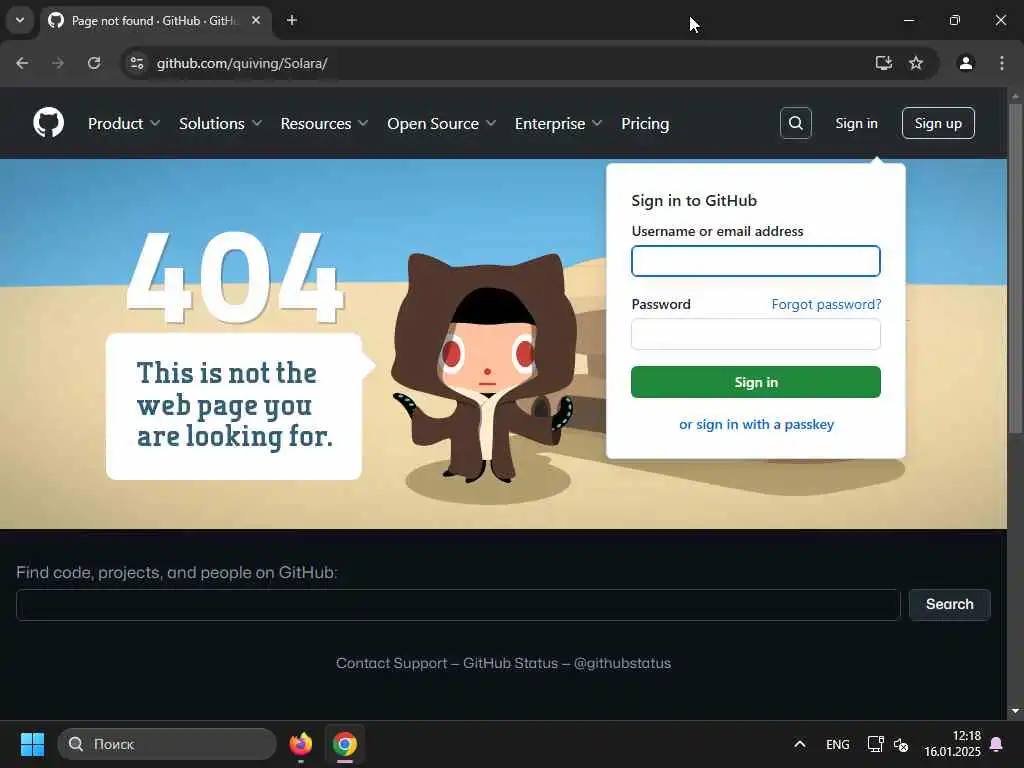Viewport: 1024px width, 768px height.
Task: Expand the Solutions menu
Action: [220, 123]
